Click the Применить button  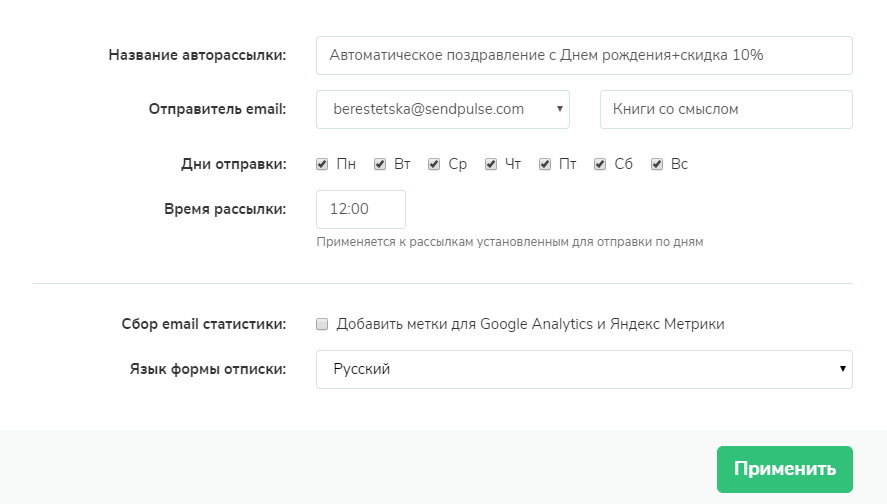click(x=784, y=469)
